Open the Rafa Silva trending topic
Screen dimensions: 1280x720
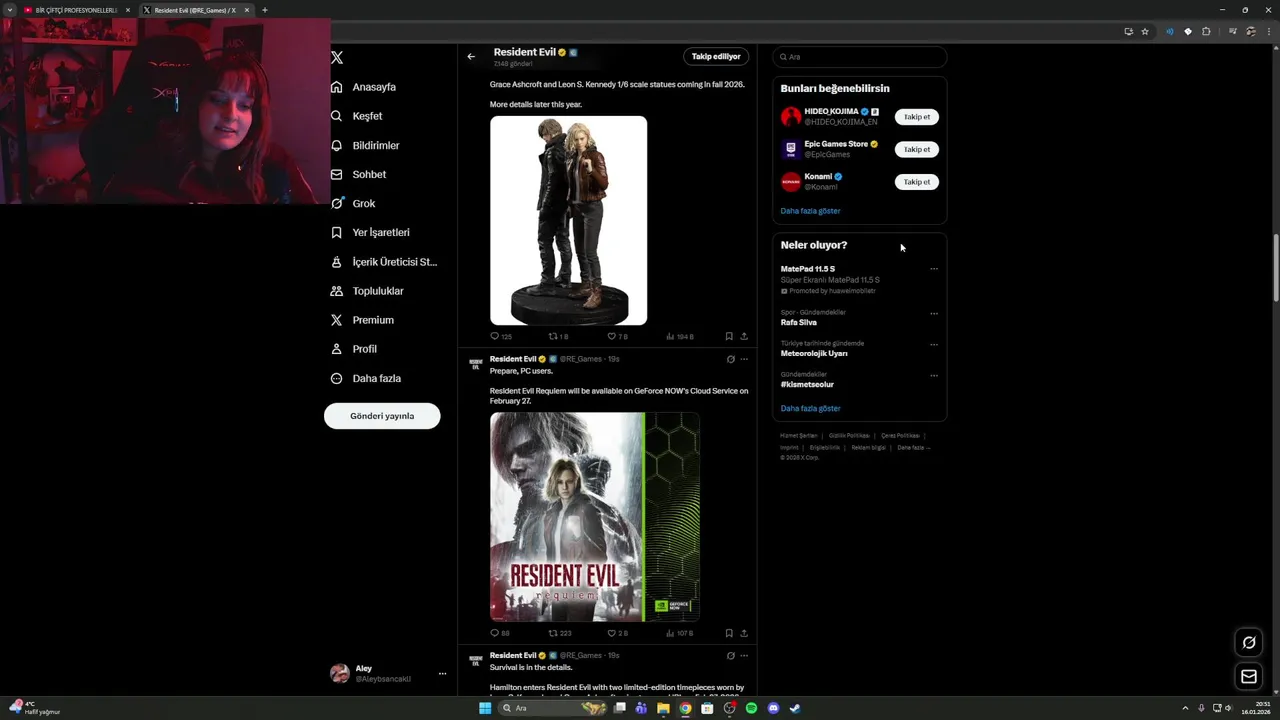click(798, 322)
